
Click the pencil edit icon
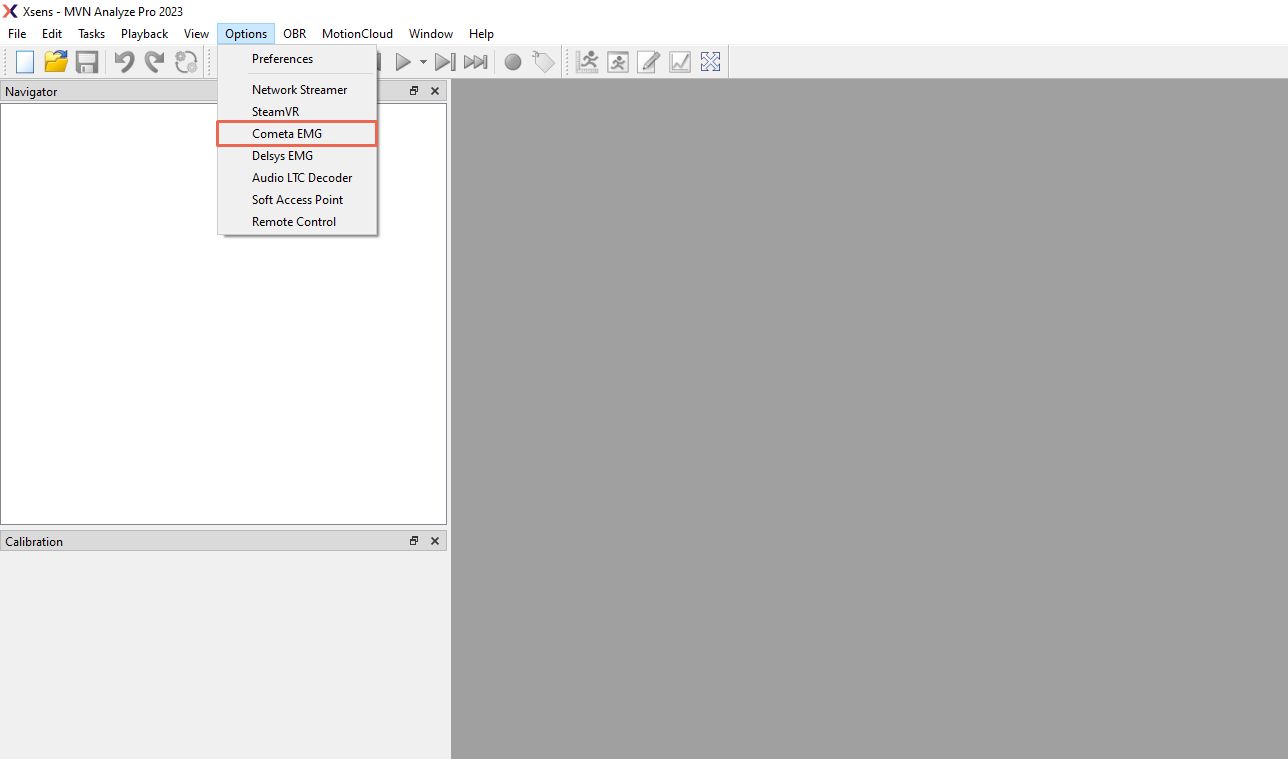tap(649, 62)
